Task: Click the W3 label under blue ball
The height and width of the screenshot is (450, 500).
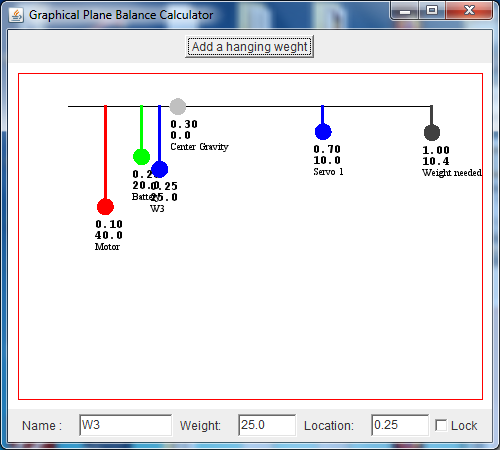Action: tap(157, 209)
